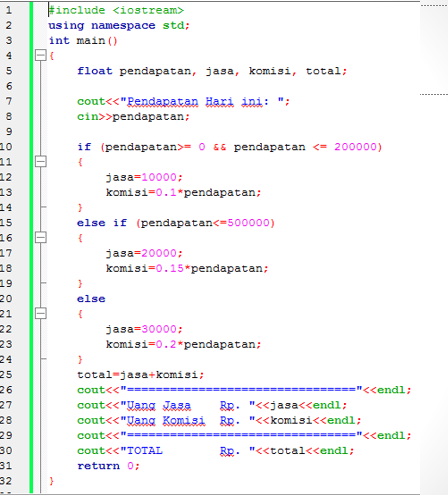
Task: Click the '#include <iostream>' line
Action: pyautogui.click(x=116, y=10)
